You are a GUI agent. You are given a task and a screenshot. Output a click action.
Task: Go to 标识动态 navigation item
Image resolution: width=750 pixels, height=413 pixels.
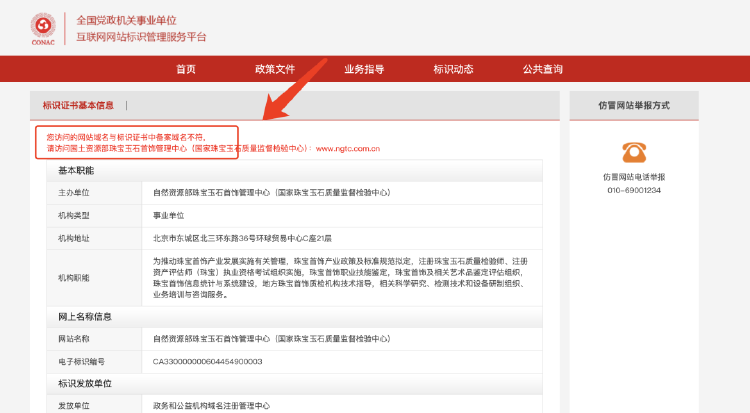point(453,69)
